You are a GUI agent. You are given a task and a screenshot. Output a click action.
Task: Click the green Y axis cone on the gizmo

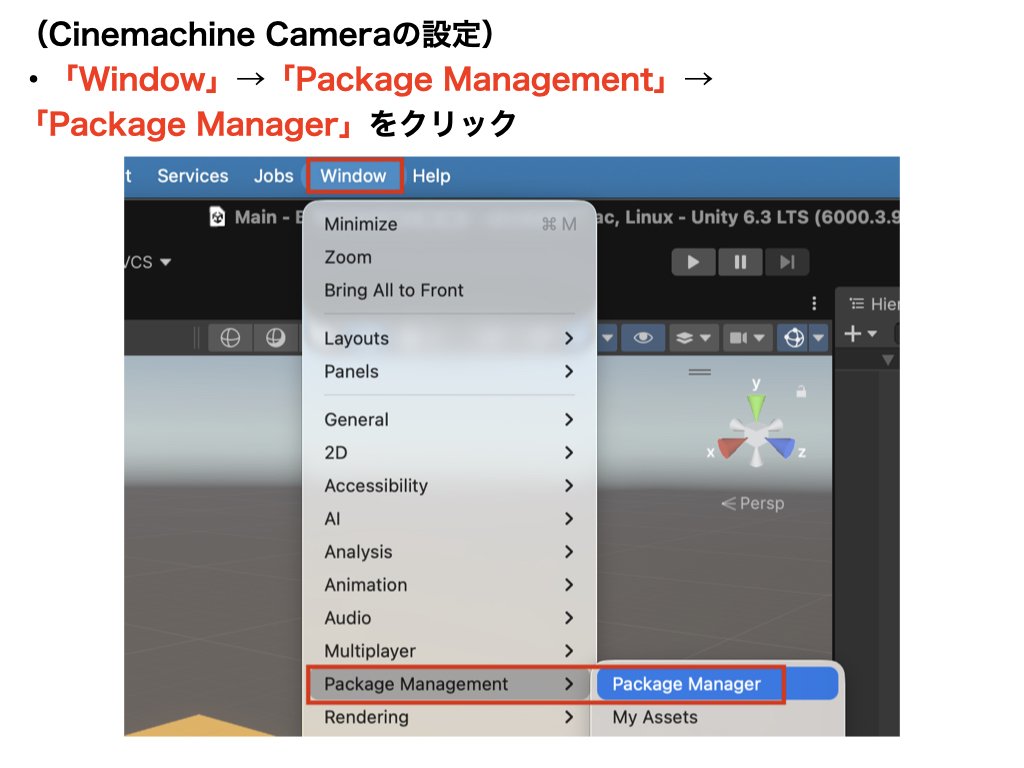[757, 405]
